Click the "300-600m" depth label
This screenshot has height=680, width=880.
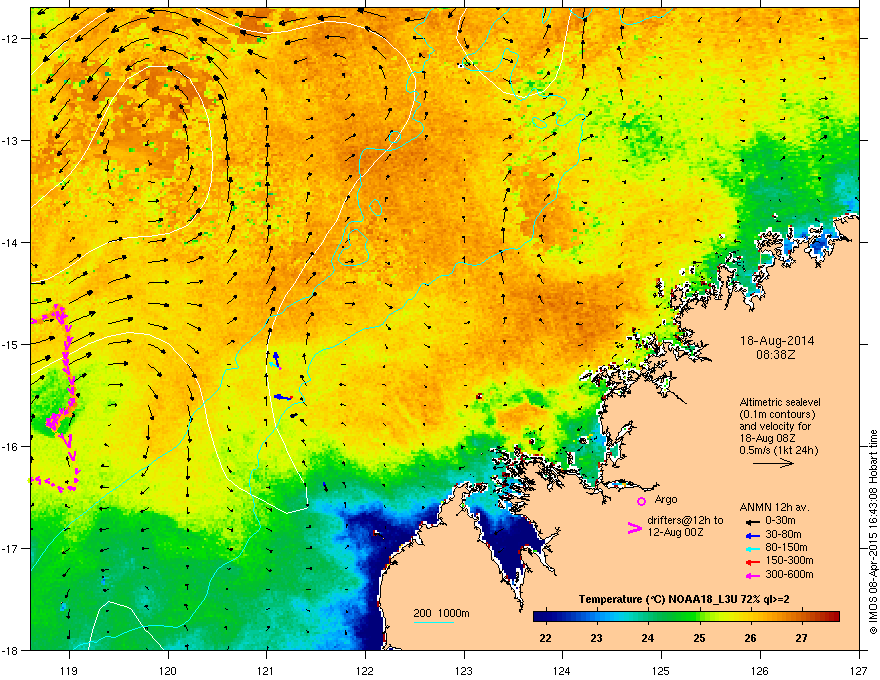[789, 574]
